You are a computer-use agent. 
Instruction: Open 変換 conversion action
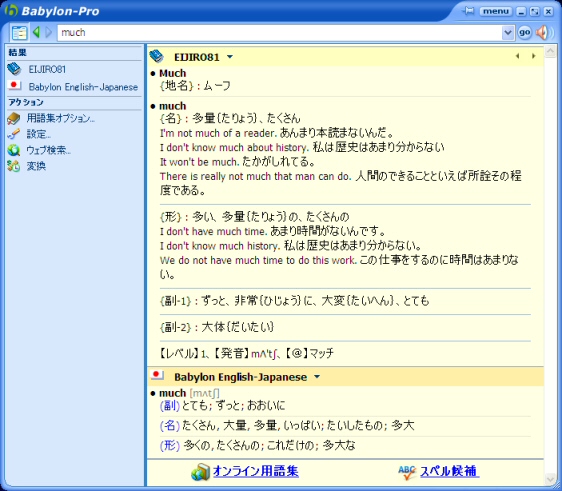tap(36, 166)
